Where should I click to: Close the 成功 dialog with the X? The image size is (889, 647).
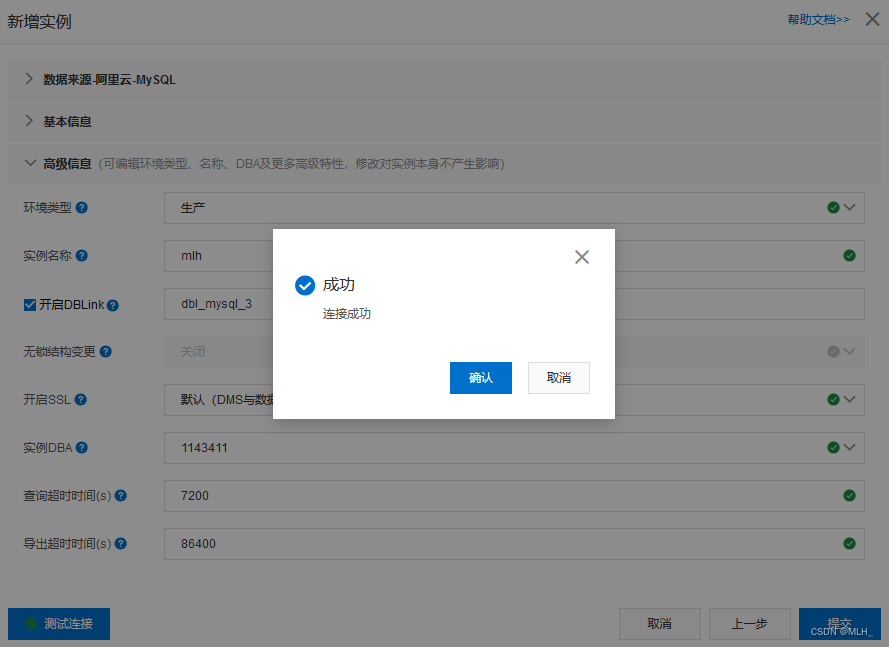coord(582,257)
